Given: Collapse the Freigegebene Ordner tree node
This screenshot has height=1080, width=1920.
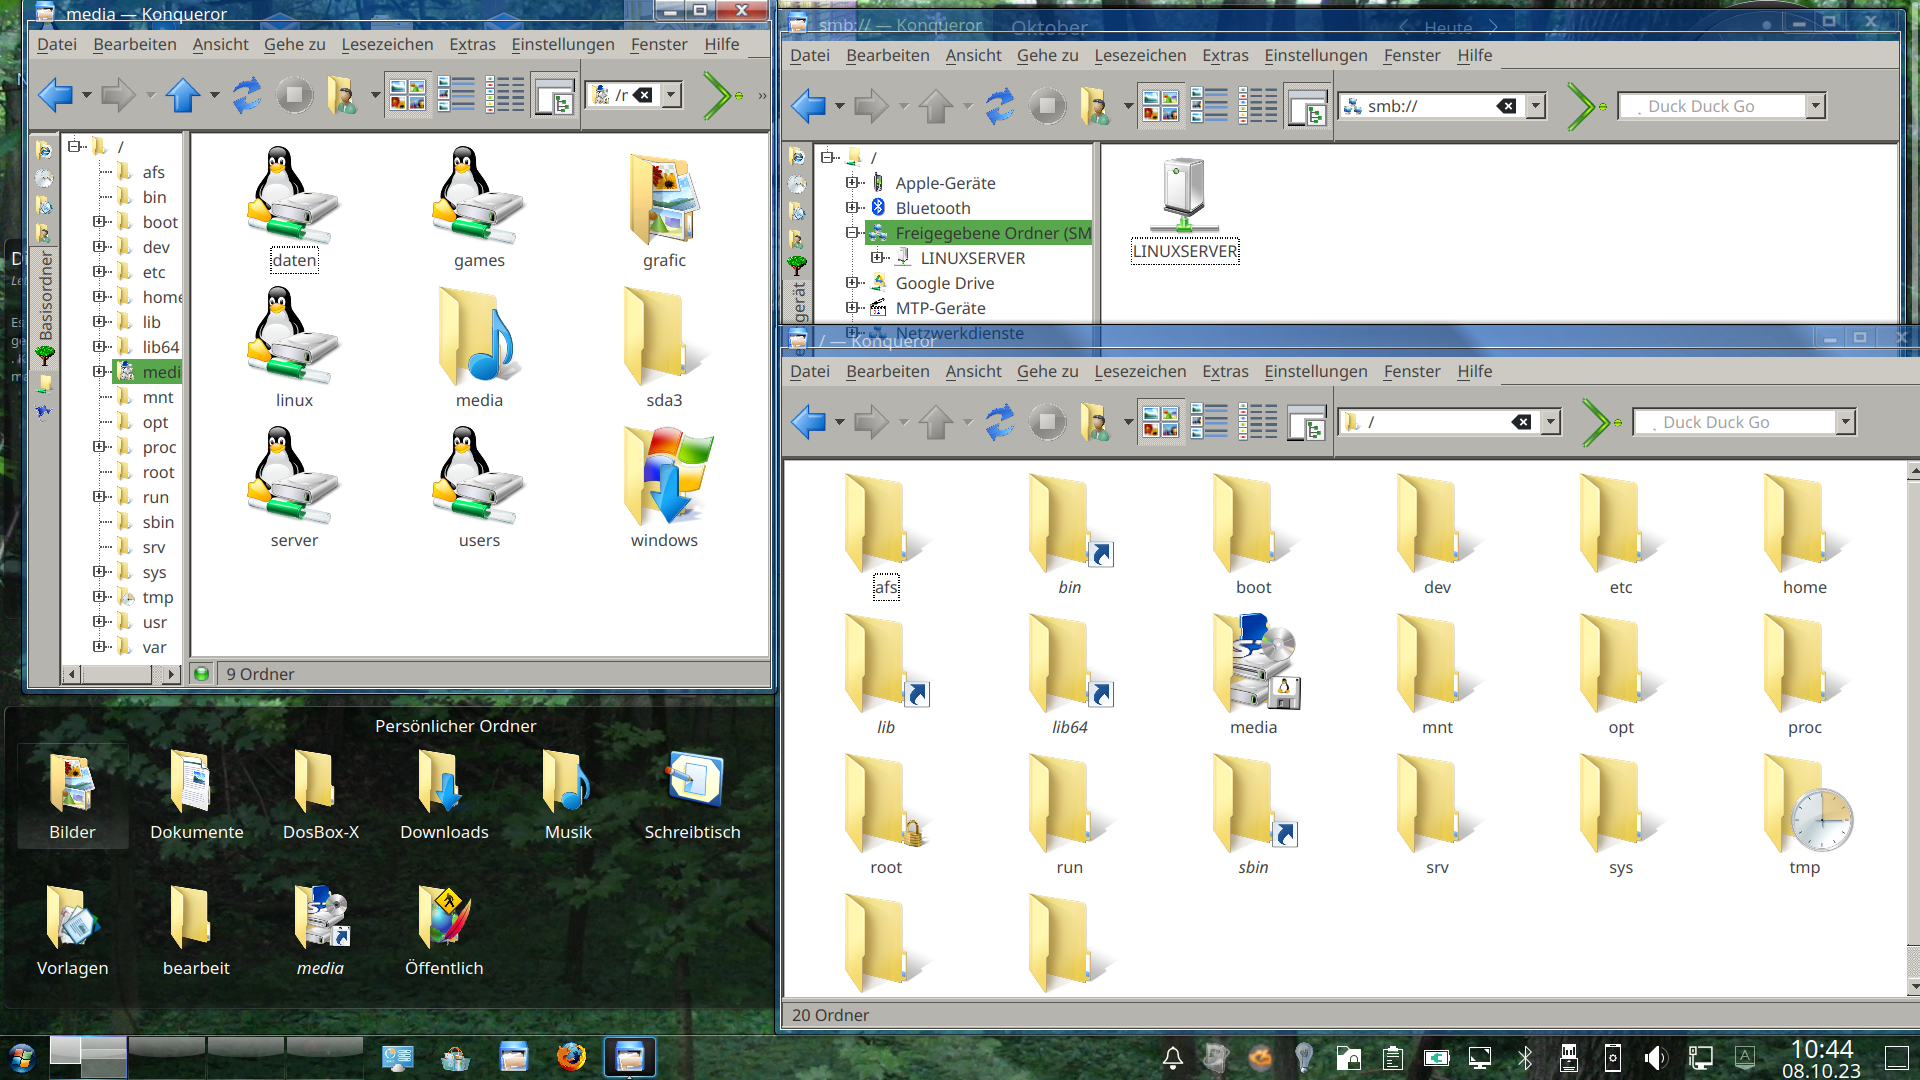Looking at the screenshot, I should 852,233.
